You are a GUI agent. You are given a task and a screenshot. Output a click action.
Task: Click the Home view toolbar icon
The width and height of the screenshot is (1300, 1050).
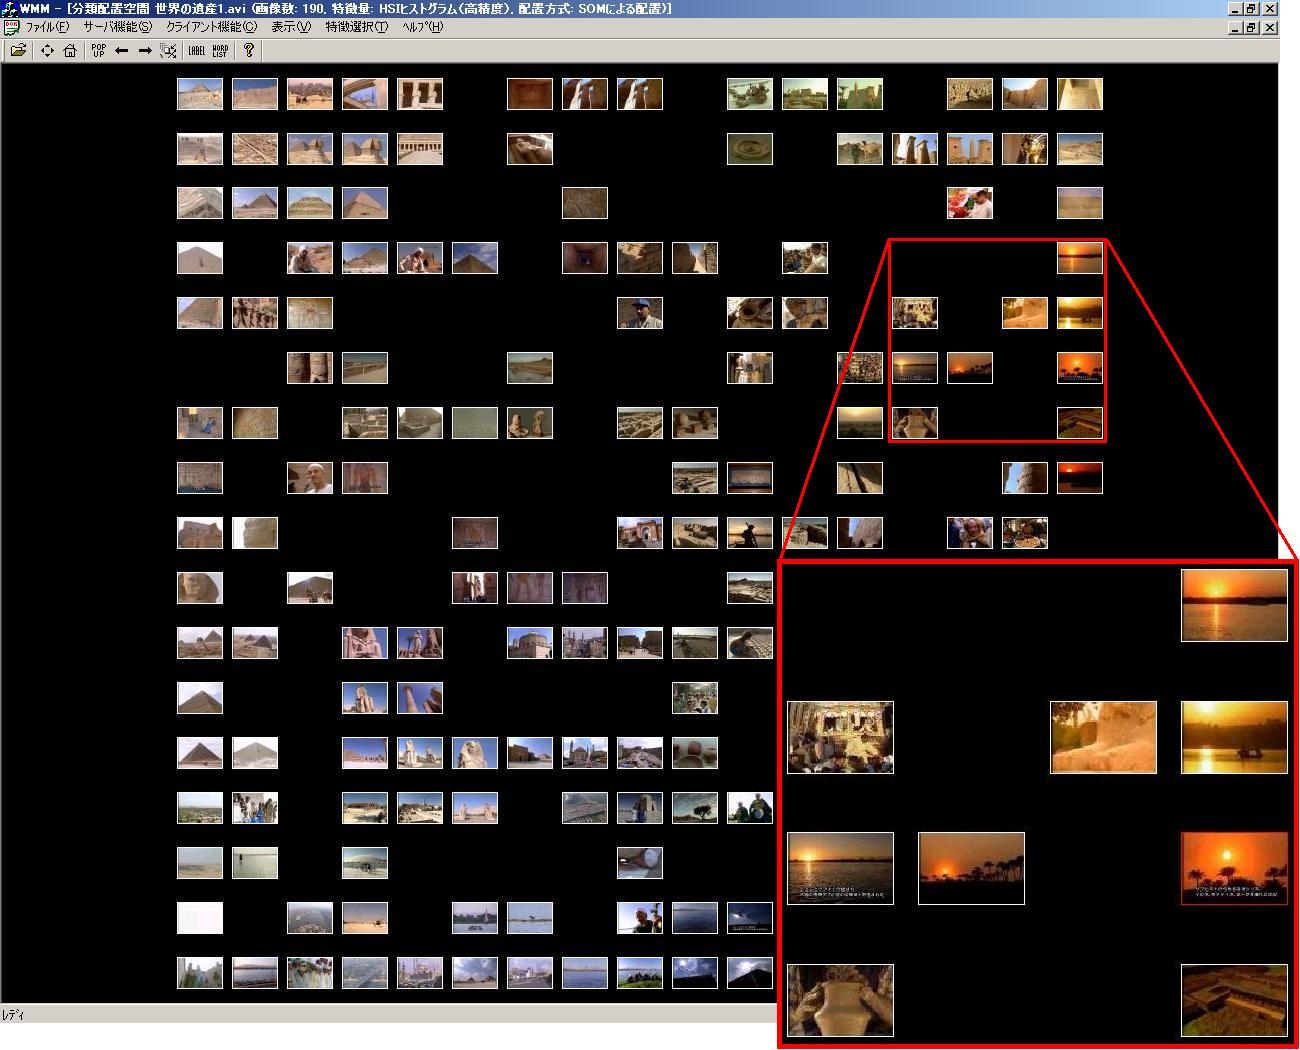[x=70, y=50]
